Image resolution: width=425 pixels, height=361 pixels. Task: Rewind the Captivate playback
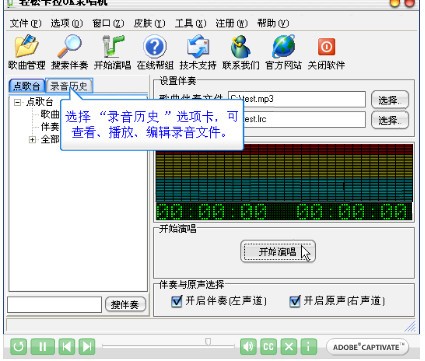[x=19, y=347]
